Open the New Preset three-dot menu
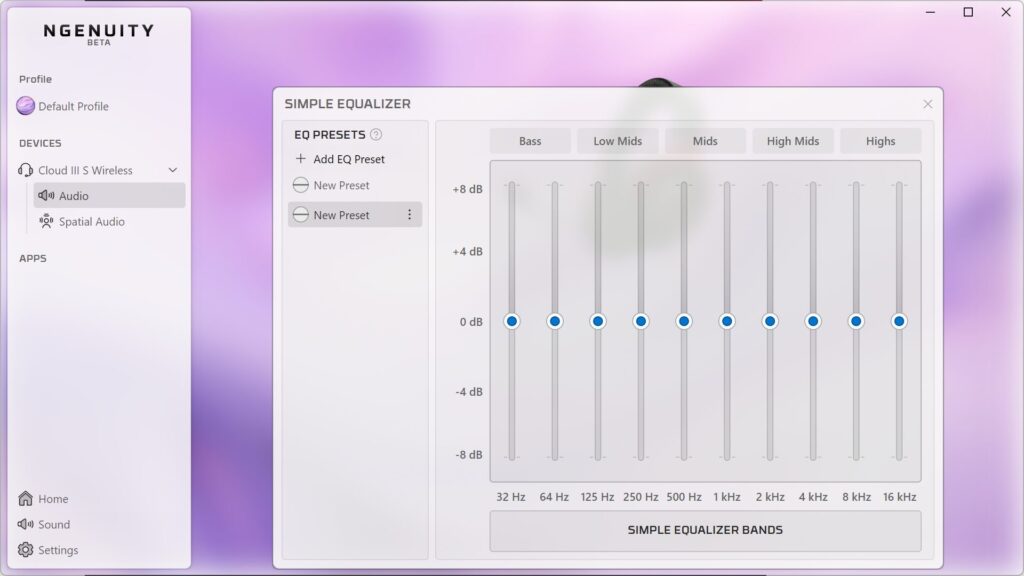1024x576 pixels. point(408,214)
